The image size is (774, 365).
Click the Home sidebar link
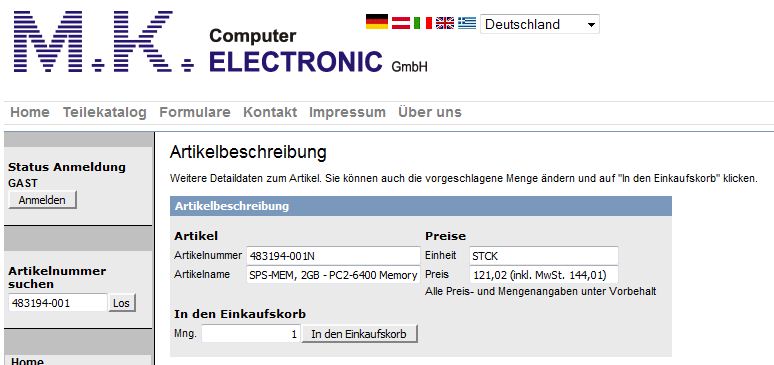pyautogui.click(x=27, y=362)
